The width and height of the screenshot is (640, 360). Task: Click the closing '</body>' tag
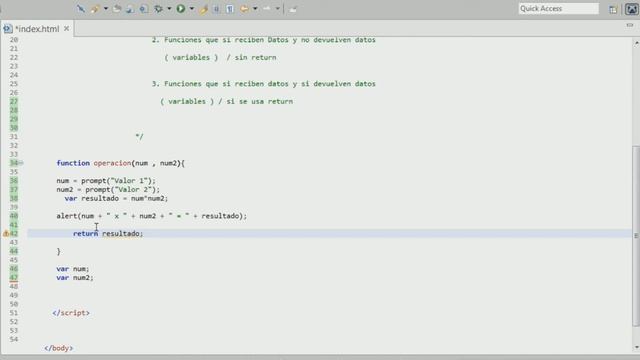point(58,348)
